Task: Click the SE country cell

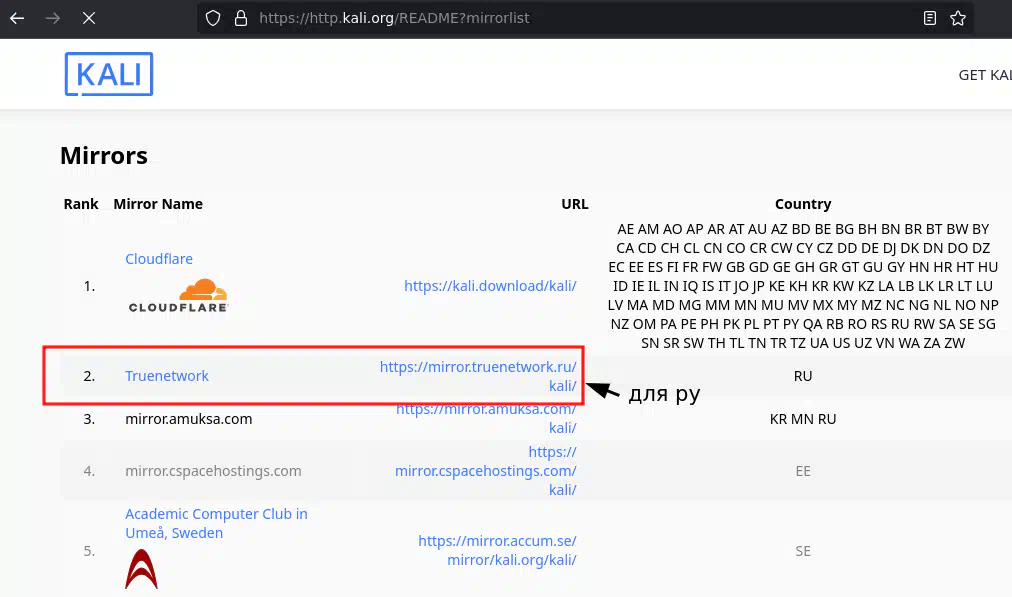Action: click(803, 551)
